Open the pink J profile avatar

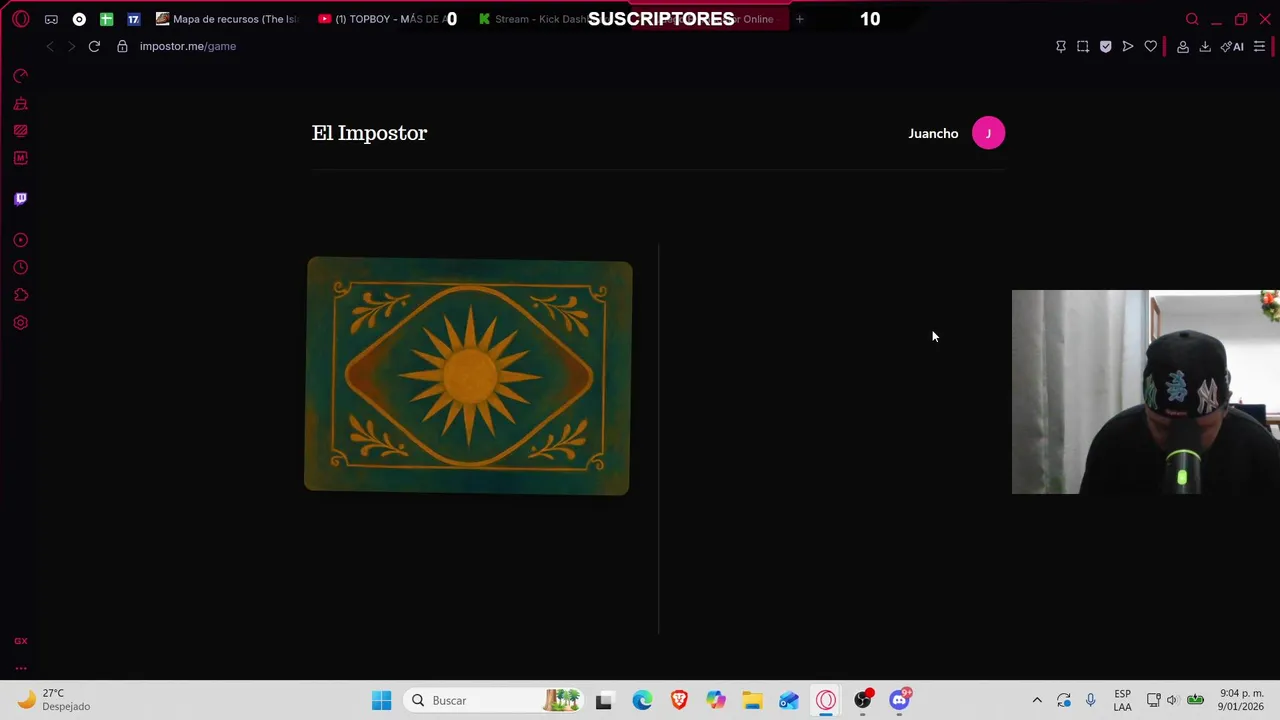pyautogui.click(x=988, y=133)
